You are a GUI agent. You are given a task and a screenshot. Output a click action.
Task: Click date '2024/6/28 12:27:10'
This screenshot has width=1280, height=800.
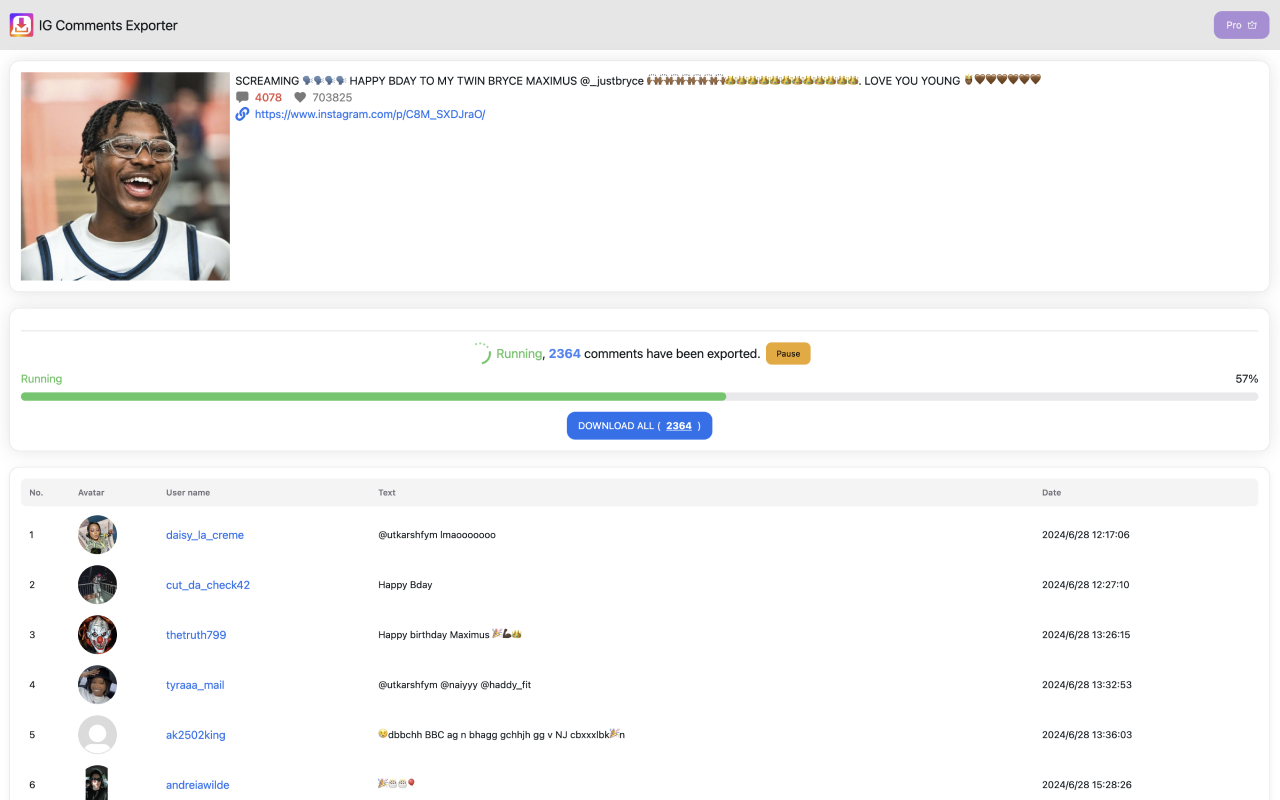tap(1086, 585)
